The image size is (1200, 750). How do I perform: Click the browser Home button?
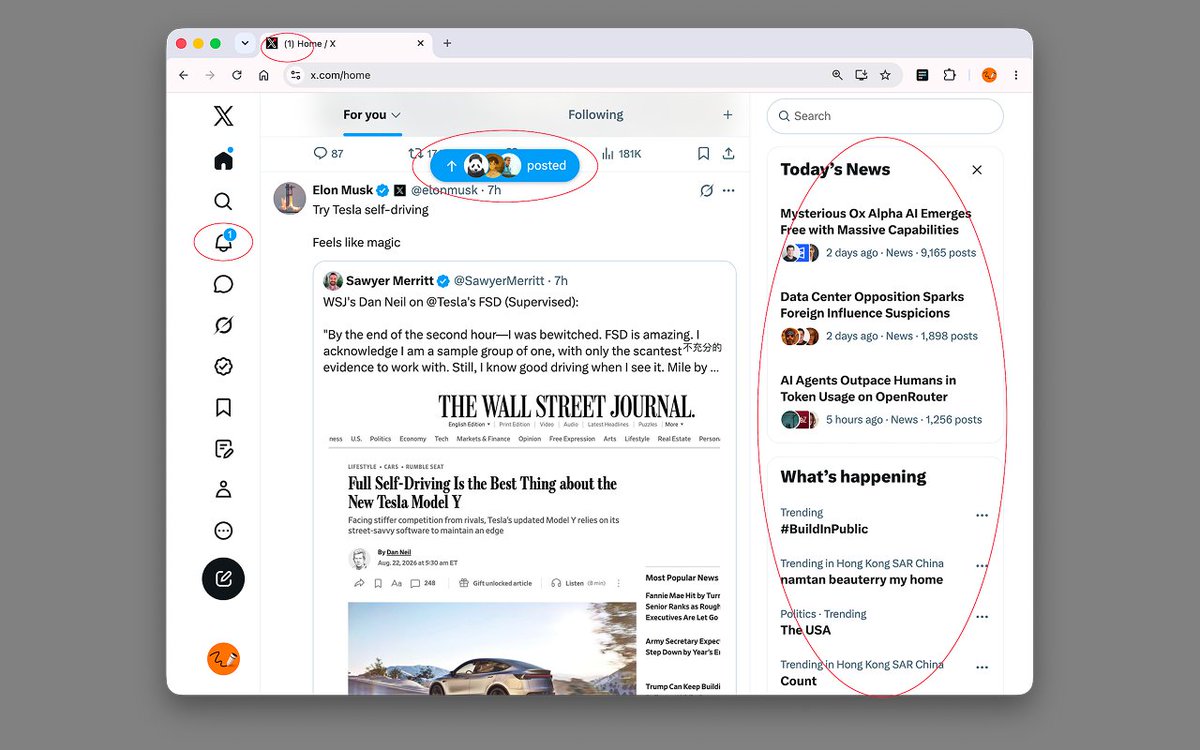[263, 75]
